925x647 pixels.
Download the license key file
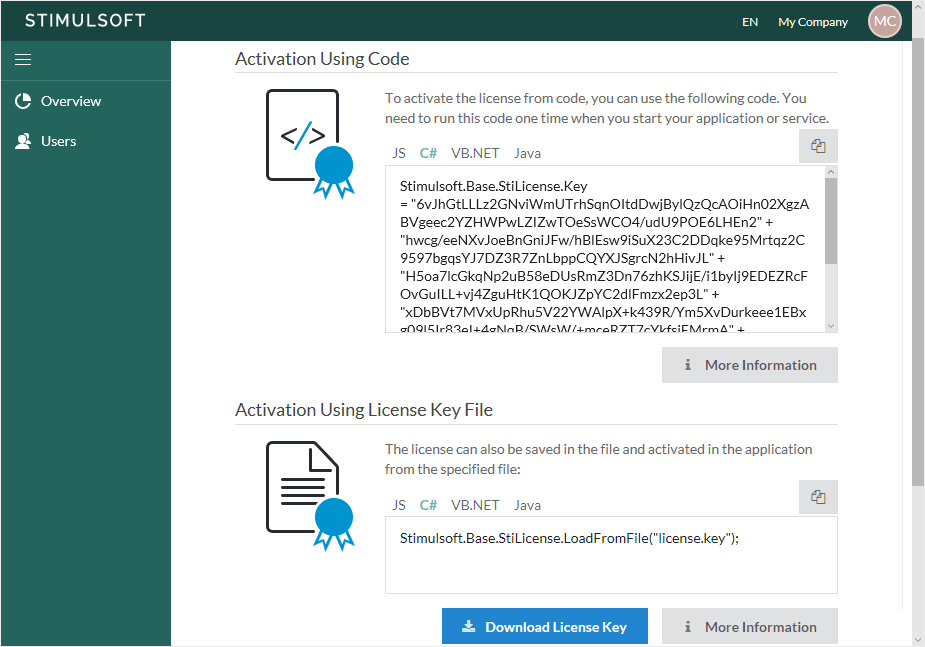(544, 626)
